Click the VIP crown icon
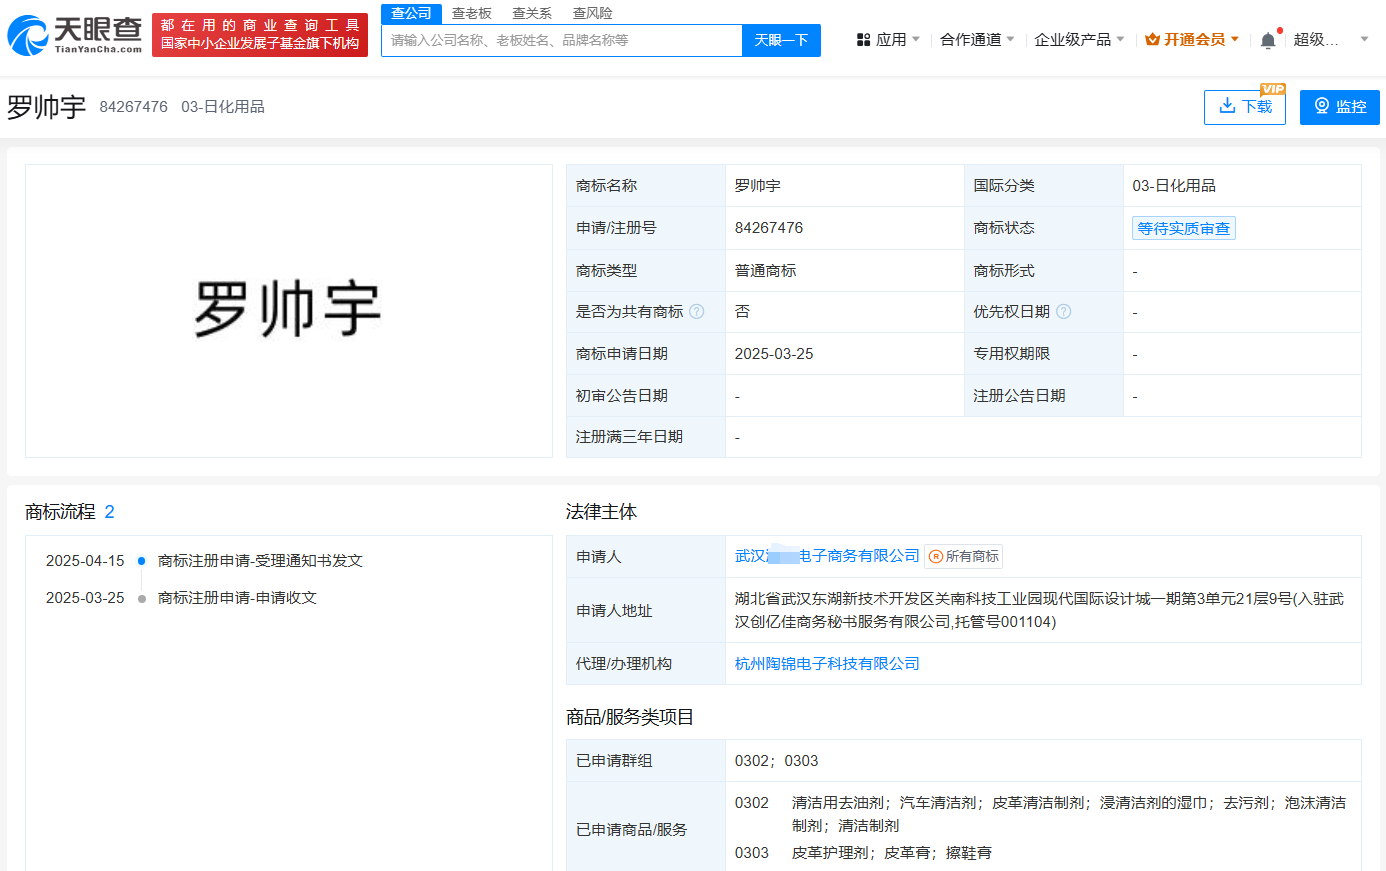This screenshot has width=1386, height=871. (1152, 40)
